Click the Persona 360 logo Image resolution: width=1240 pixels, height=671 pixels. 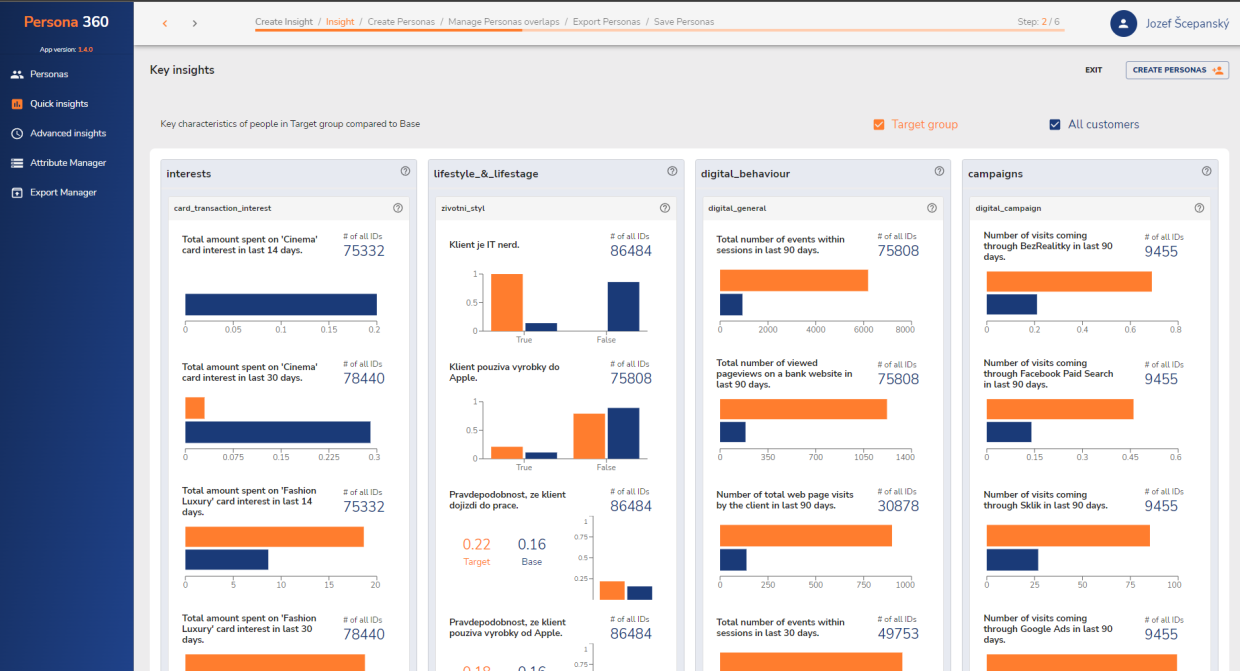tap(66, 22)
